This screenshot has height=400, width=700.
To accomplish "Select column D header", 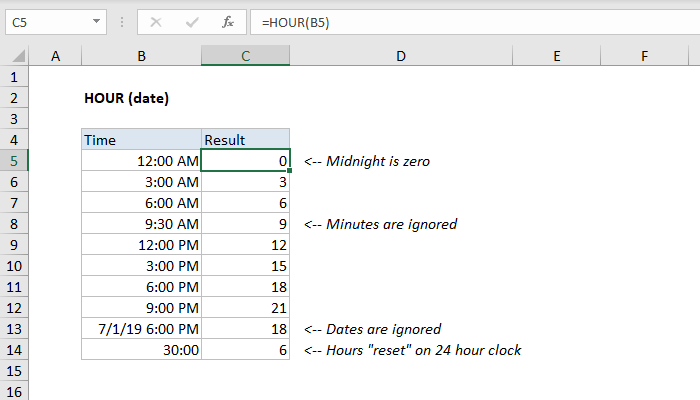I will [x=401, y=56].
